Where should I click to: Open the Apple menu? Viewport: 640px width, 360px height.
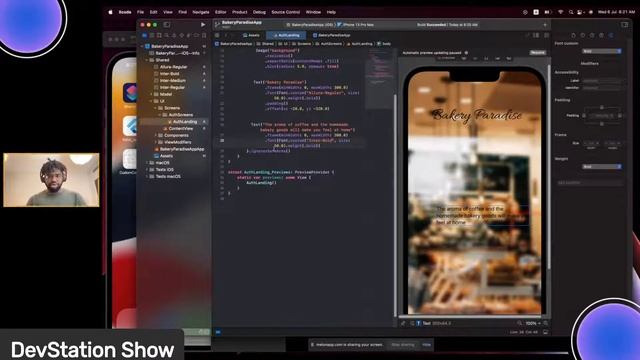pyautogui.click(x=110, y=12)
